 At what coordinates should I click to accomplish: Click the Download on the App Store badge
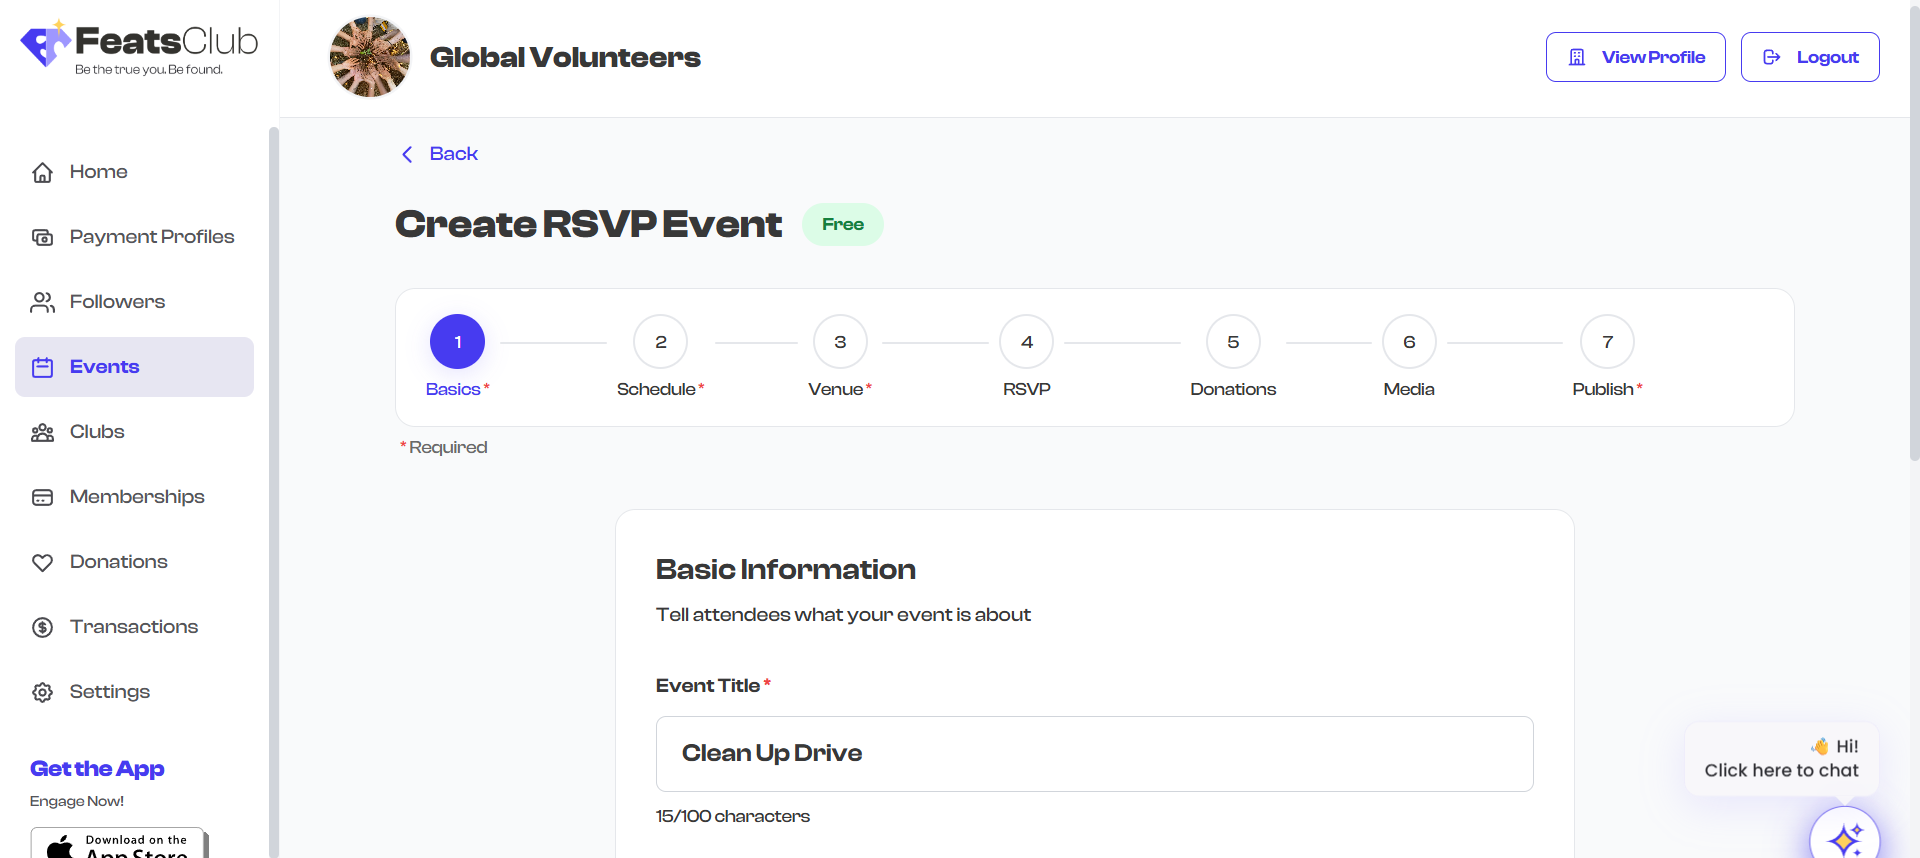coord(117,843)
